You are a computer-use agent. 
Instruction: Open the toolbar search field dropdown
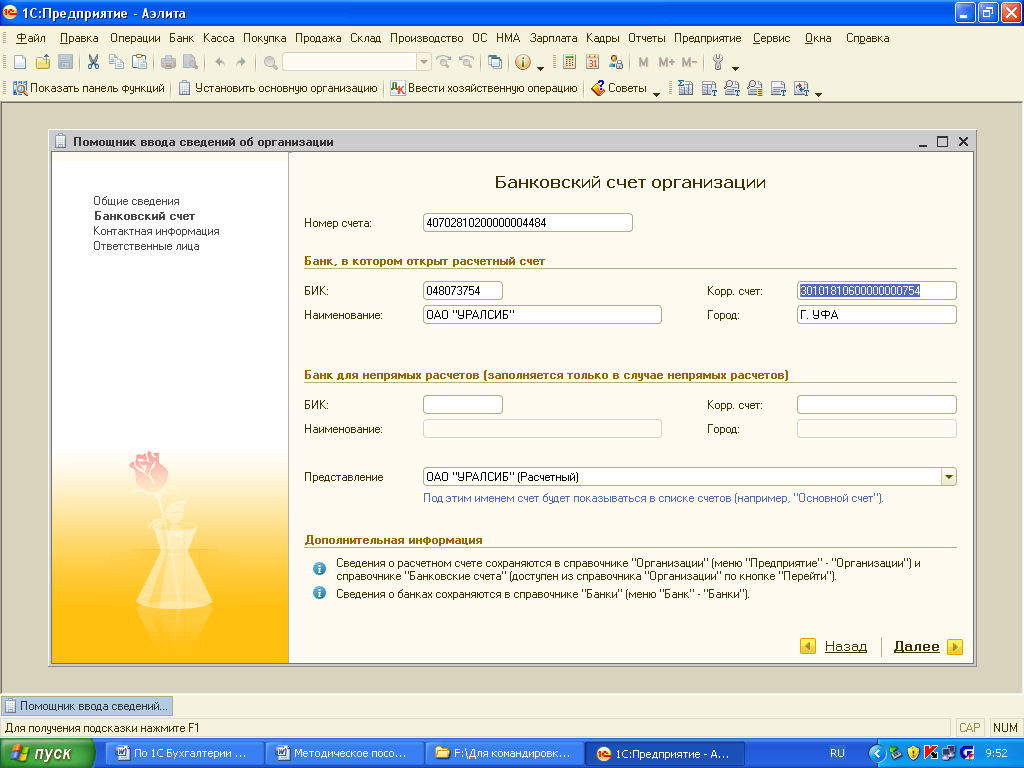tap(424, 62)
